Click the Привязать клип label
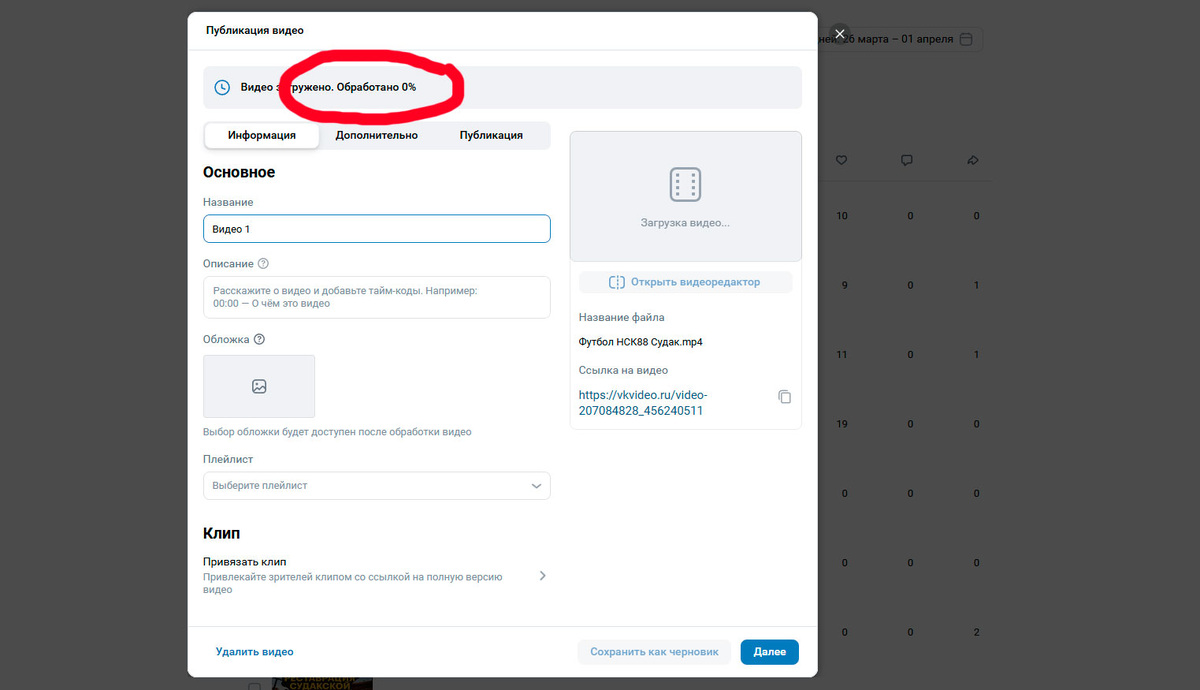This screenshot has height=690, width=1200. point(245,562)
